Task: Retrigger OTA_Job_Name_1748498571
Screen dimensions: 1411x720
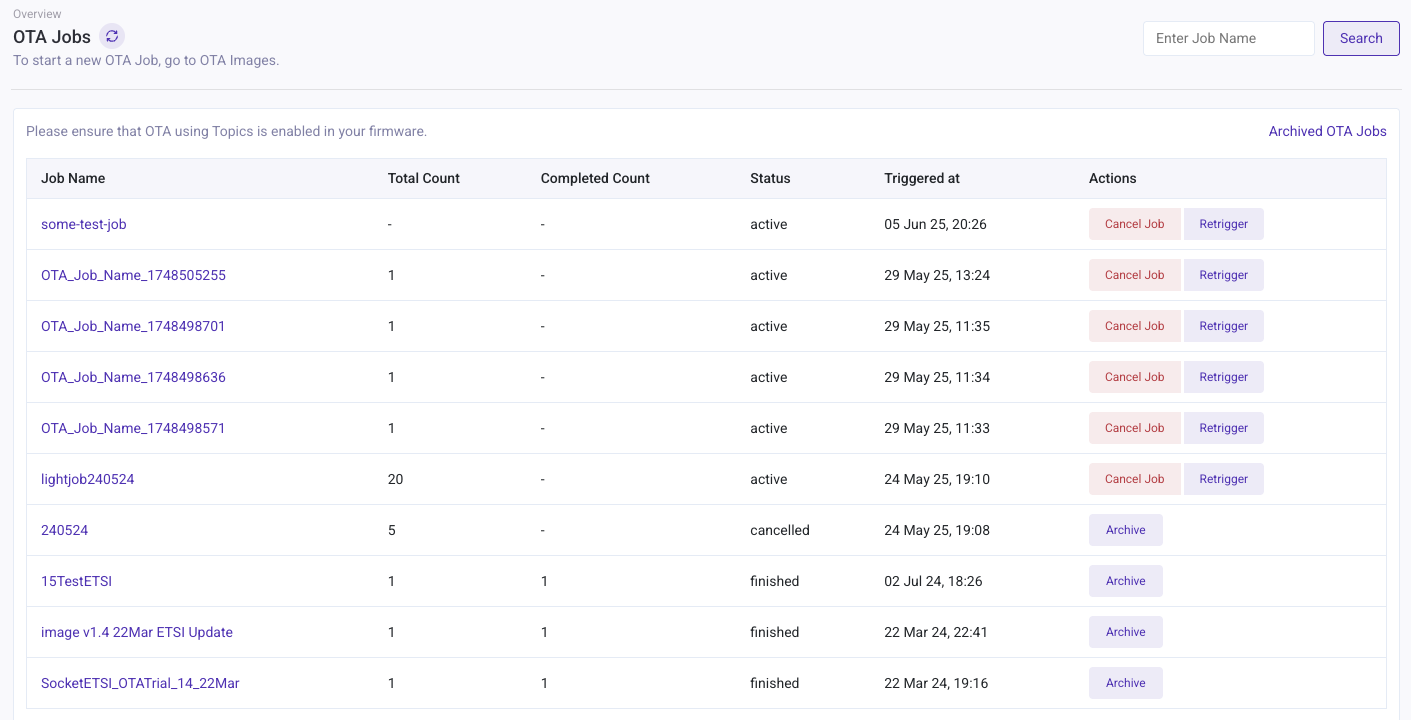Action: pyautogui.click(x=1223, y=428)
